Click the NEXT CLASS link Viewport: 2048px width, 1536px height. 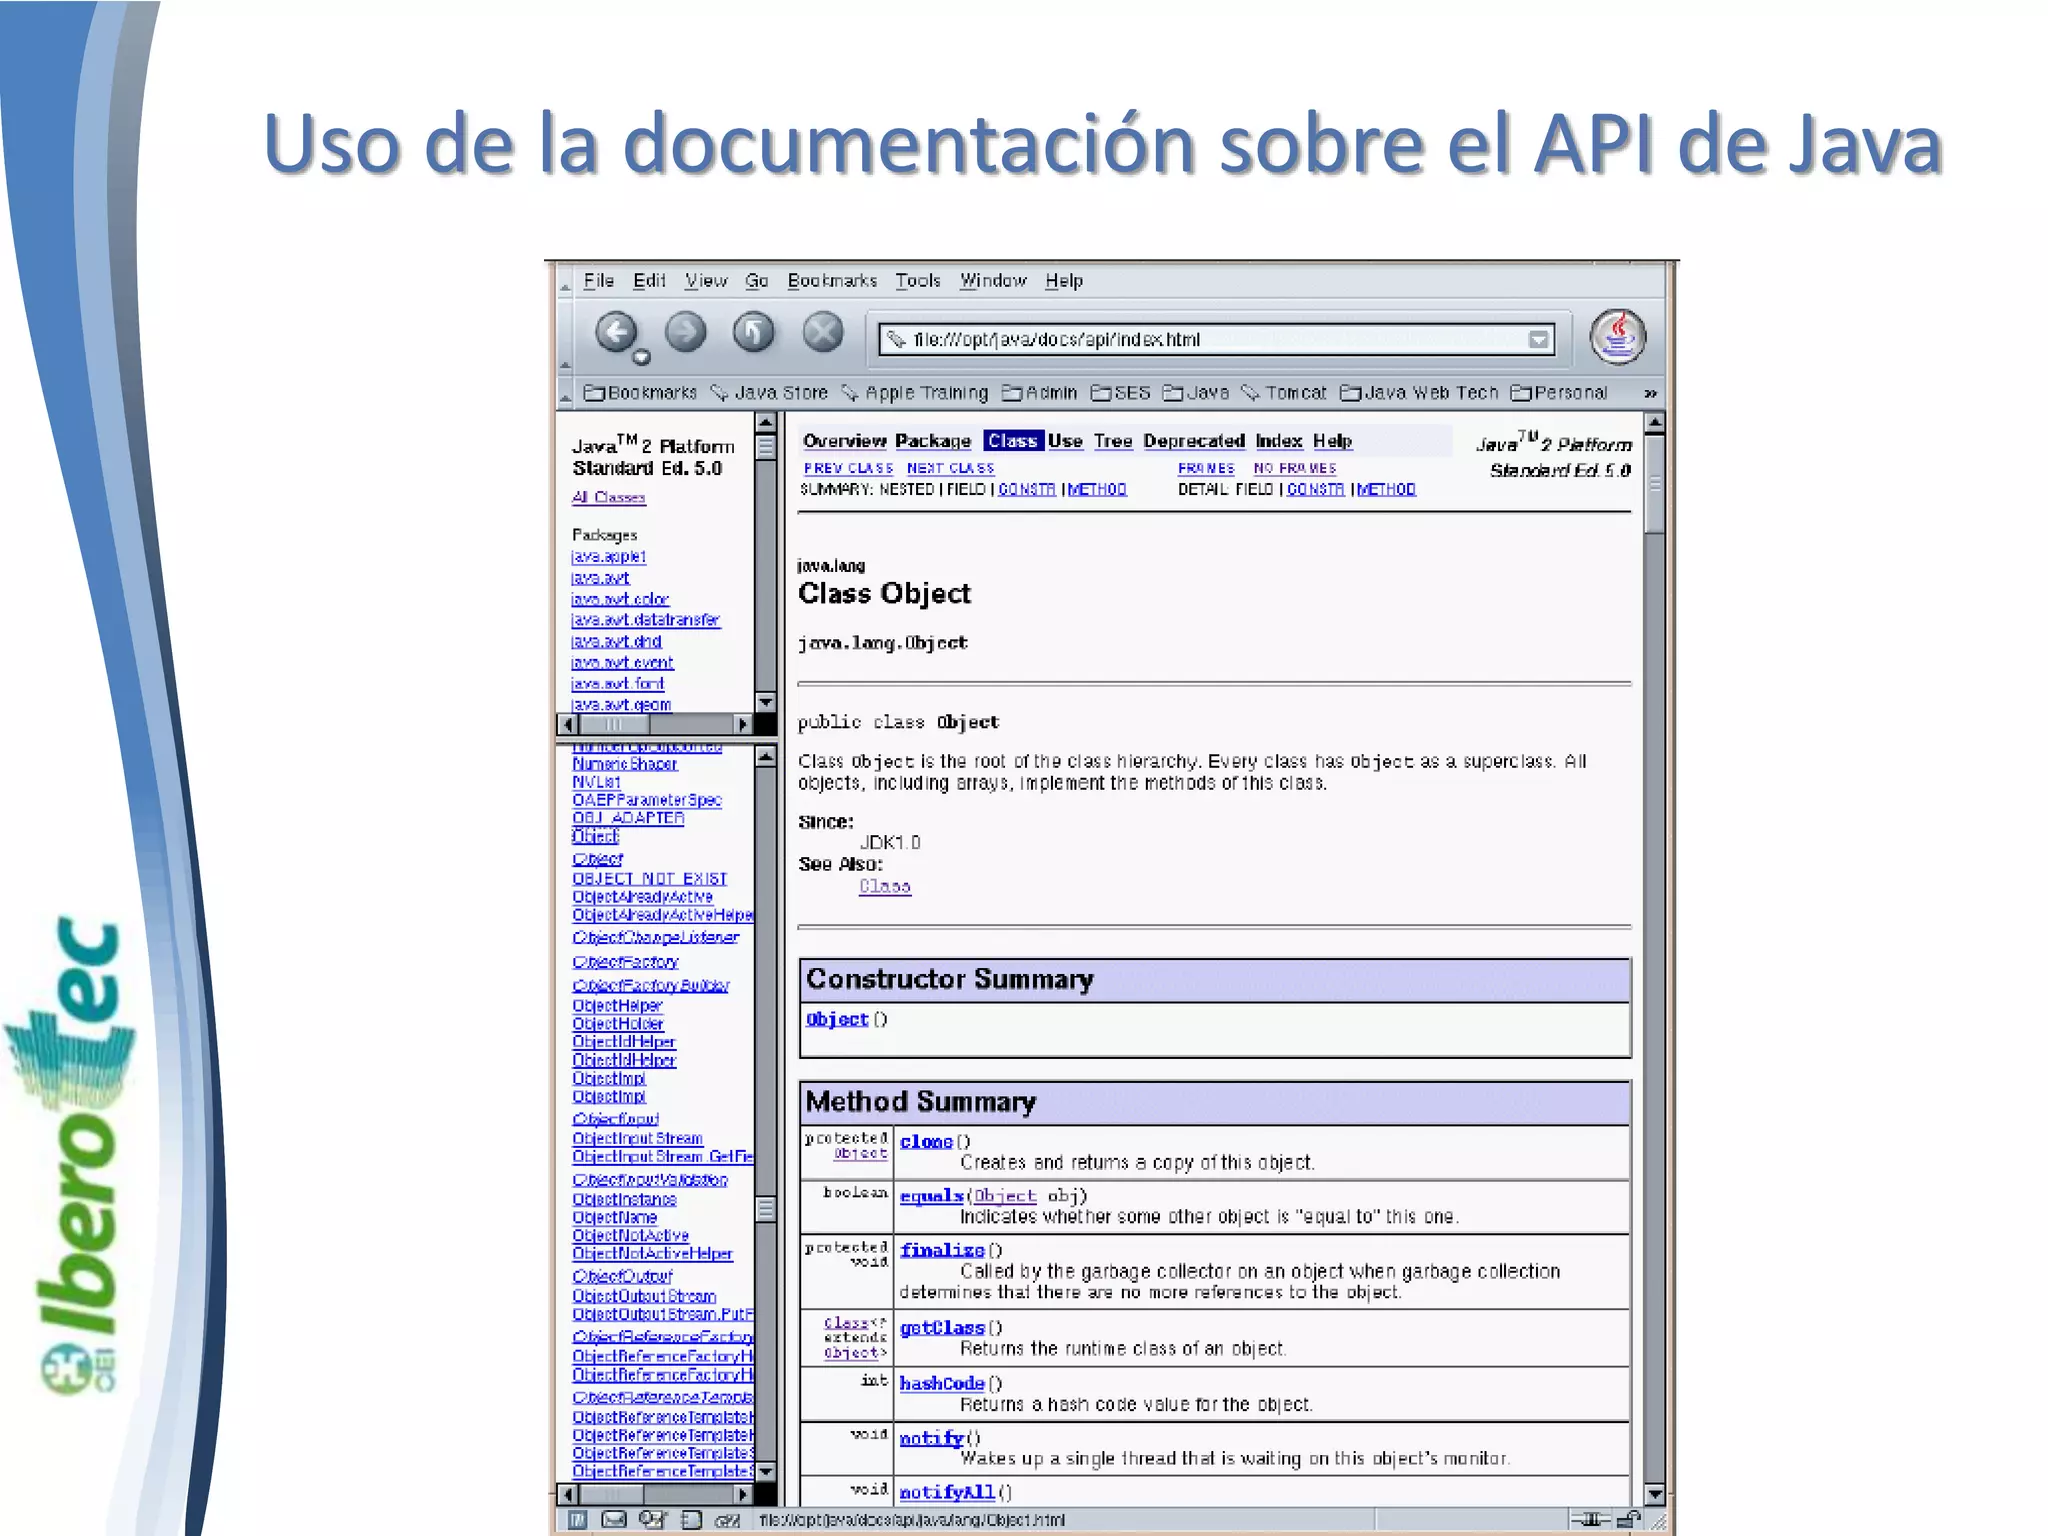[x=950, y=468]
